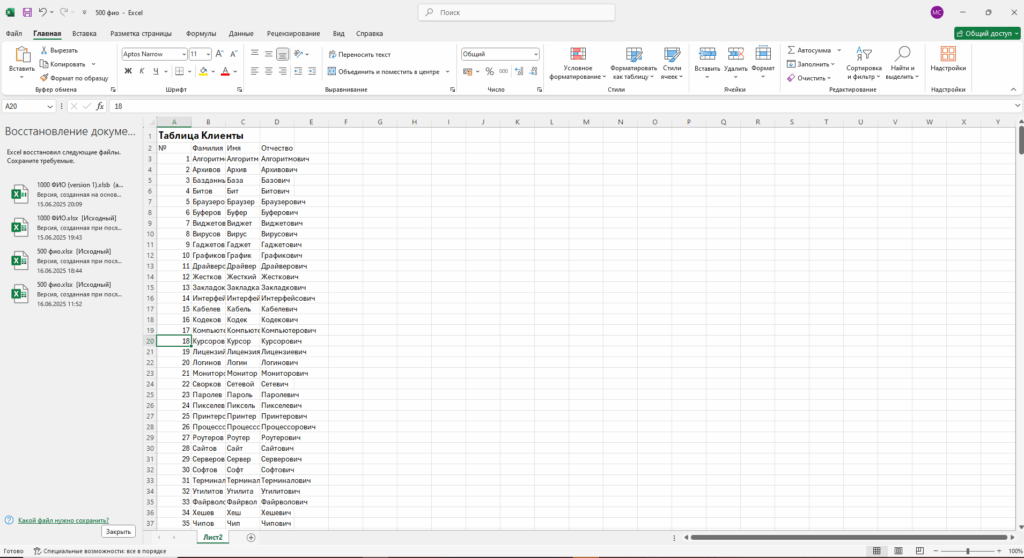Toggle underline formatting (Ч)
This screenshot has height=558, width=1024.
pyautogui.click(x=155, y=71)
